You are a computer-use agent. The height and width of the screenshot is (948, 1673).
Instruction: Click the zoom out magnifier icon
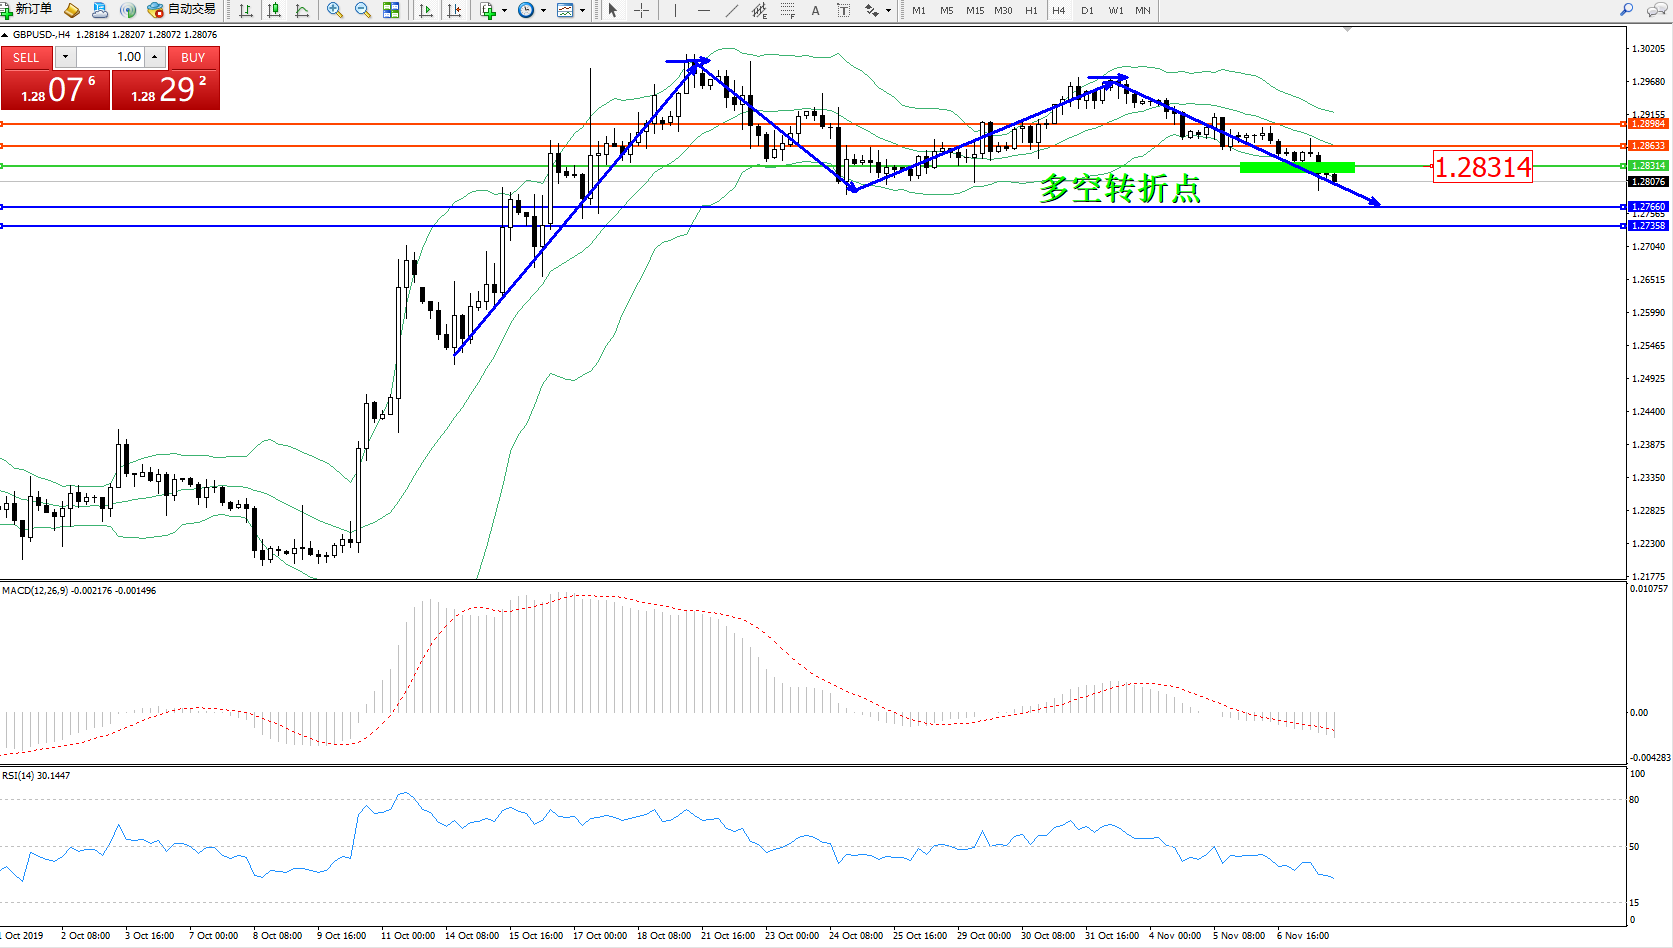tap(362, 10)
